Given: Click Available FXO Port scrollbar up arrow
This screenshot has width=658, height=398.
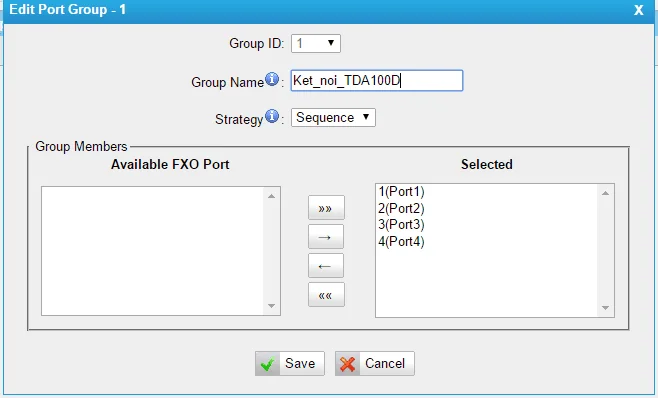Looking at the screenshot, I should 272,196.
